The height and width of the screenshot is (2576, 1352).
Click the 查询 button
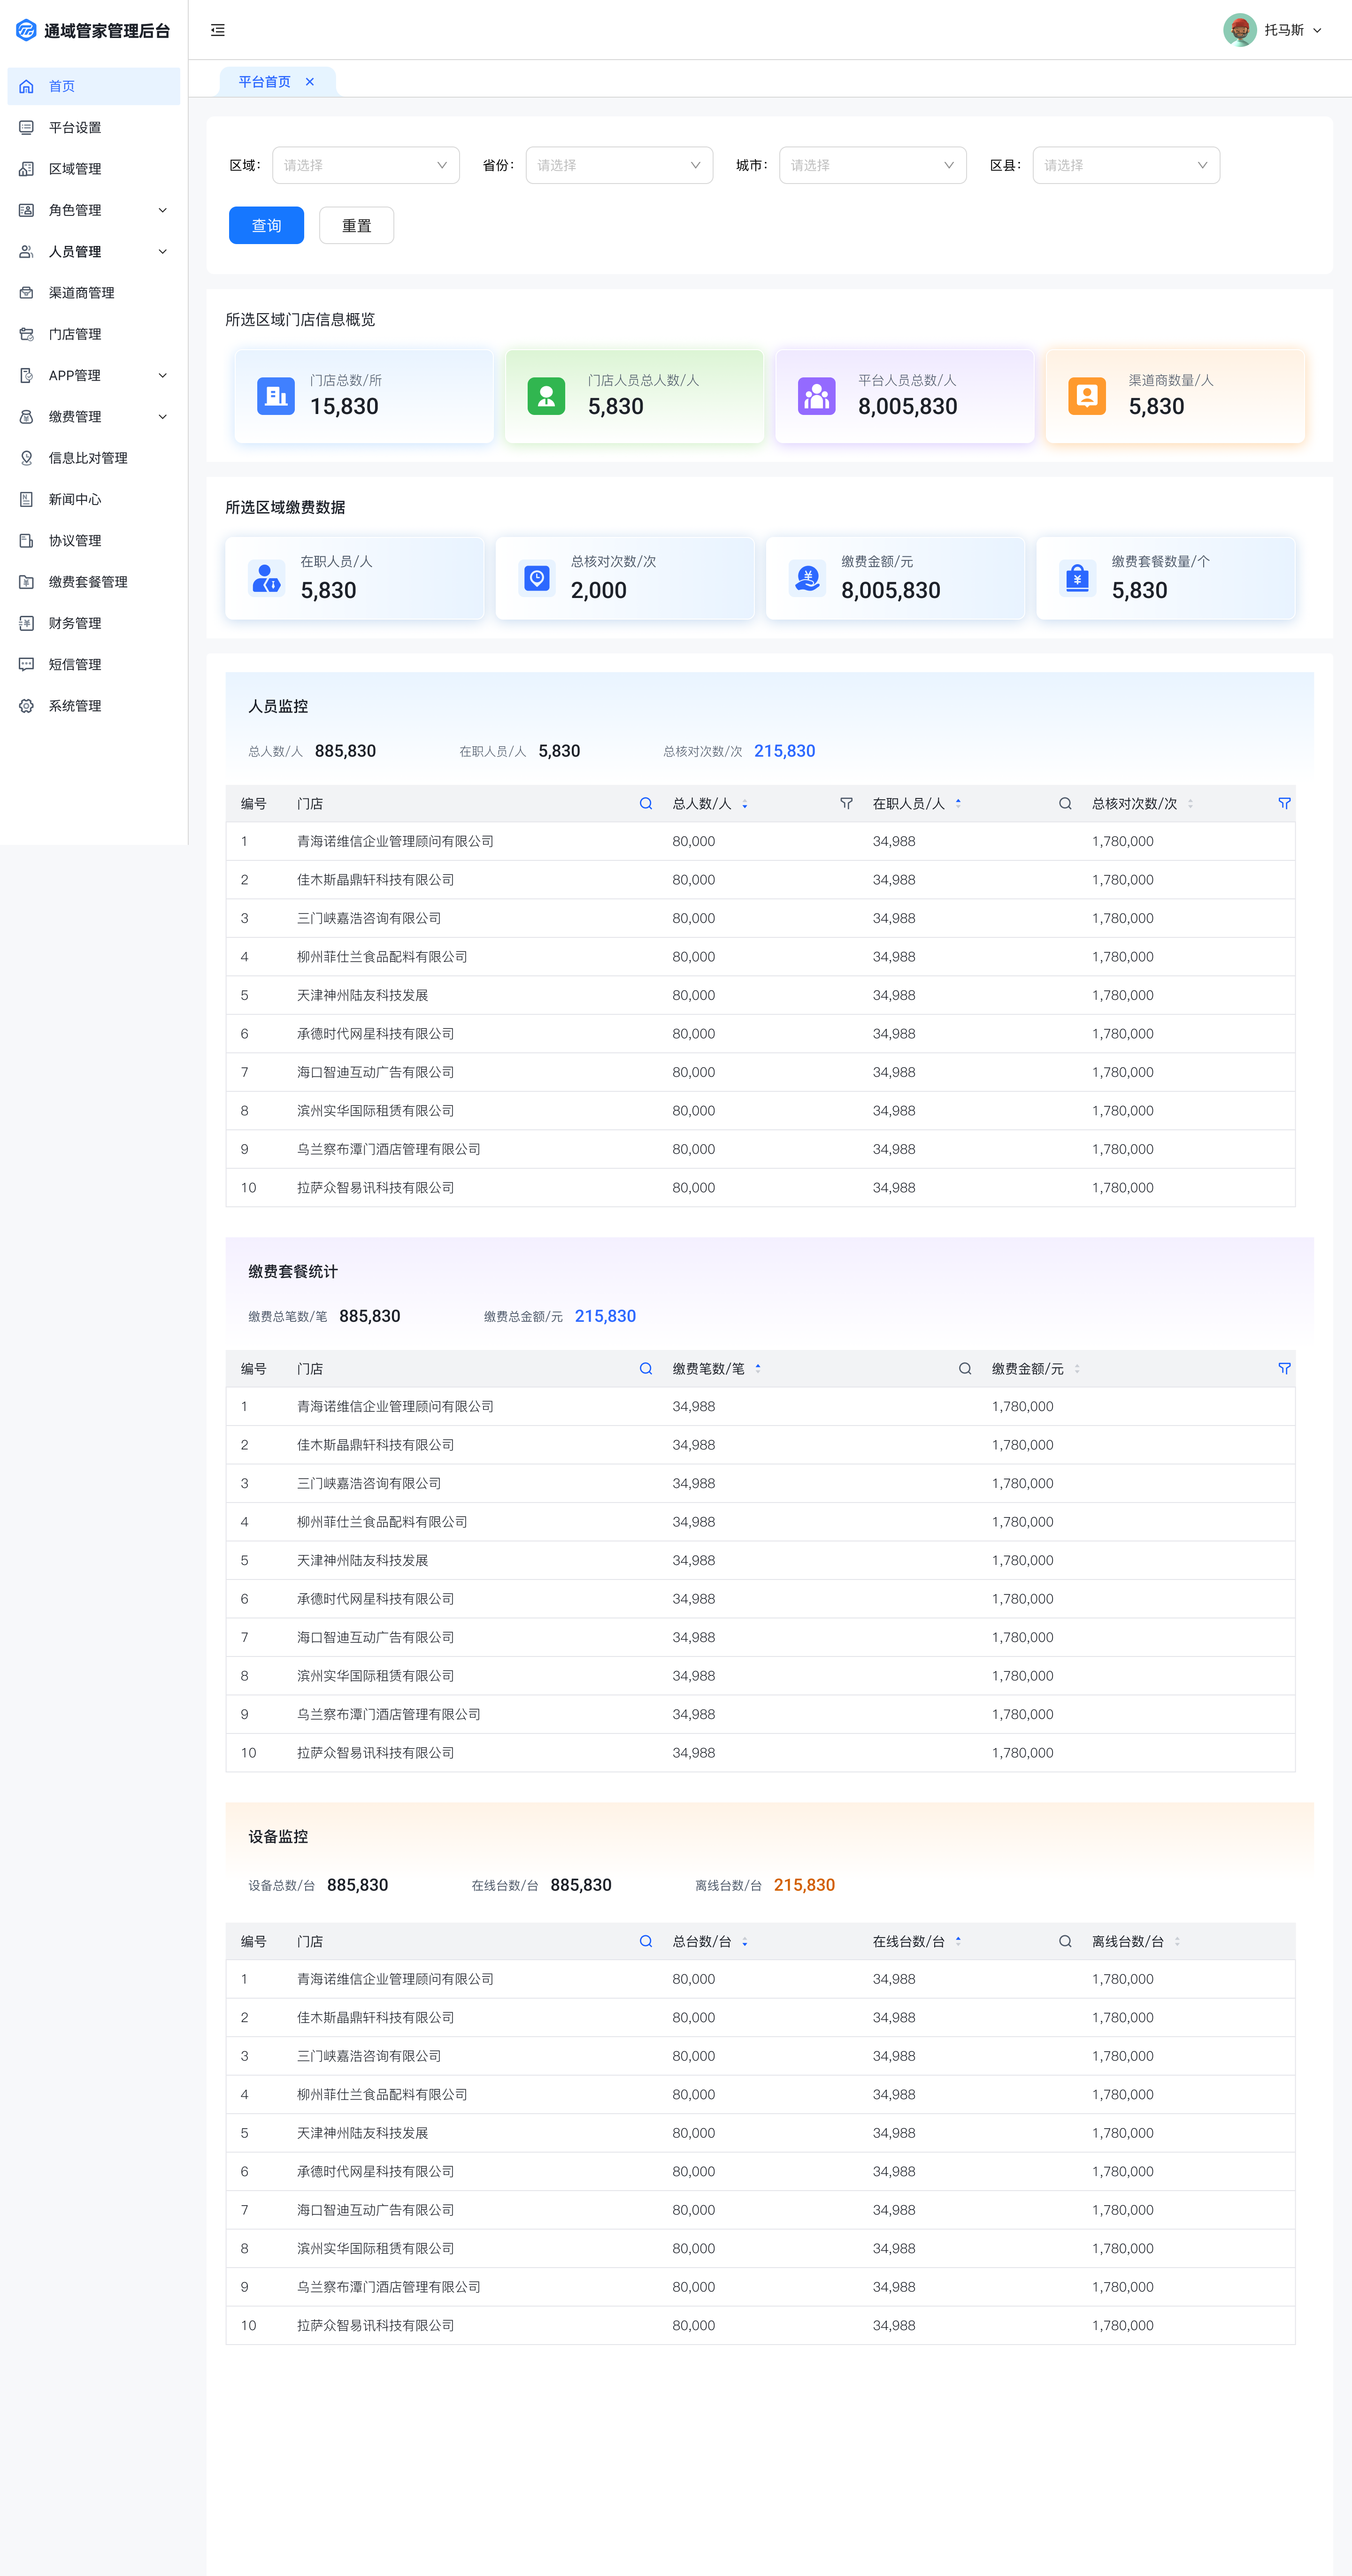click(266, 225)
